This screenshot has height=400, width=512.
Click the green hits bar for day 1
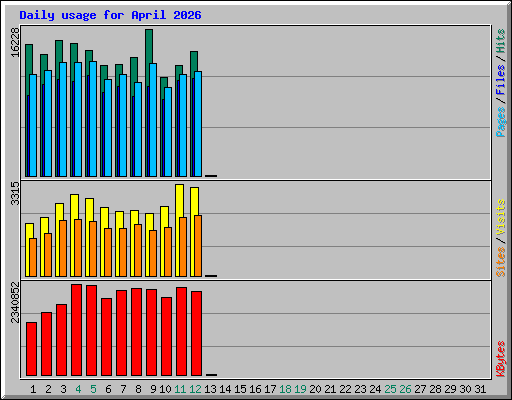tap(29, 59)
